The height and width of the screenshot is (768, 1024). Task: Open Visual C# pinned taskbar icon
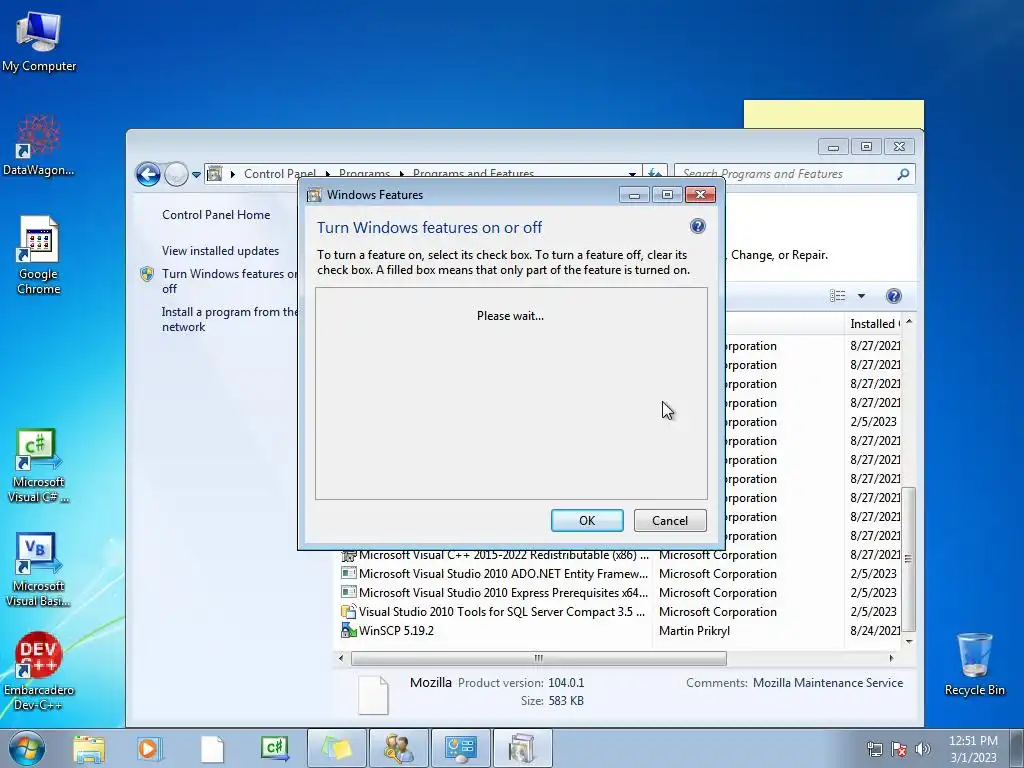(275, 748)
